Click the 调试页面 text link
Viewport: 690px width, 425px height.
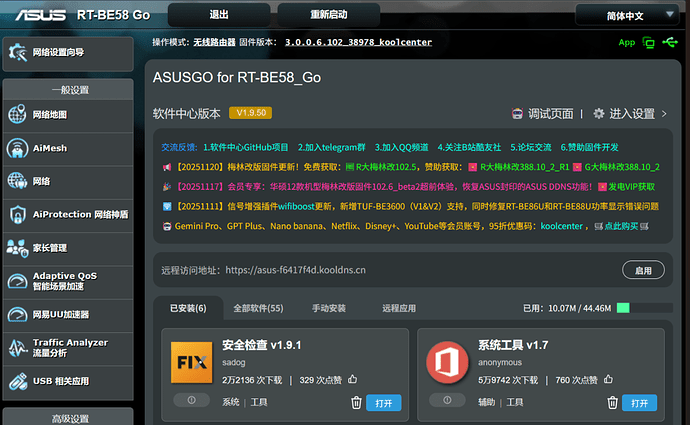(x=551, y=114)
